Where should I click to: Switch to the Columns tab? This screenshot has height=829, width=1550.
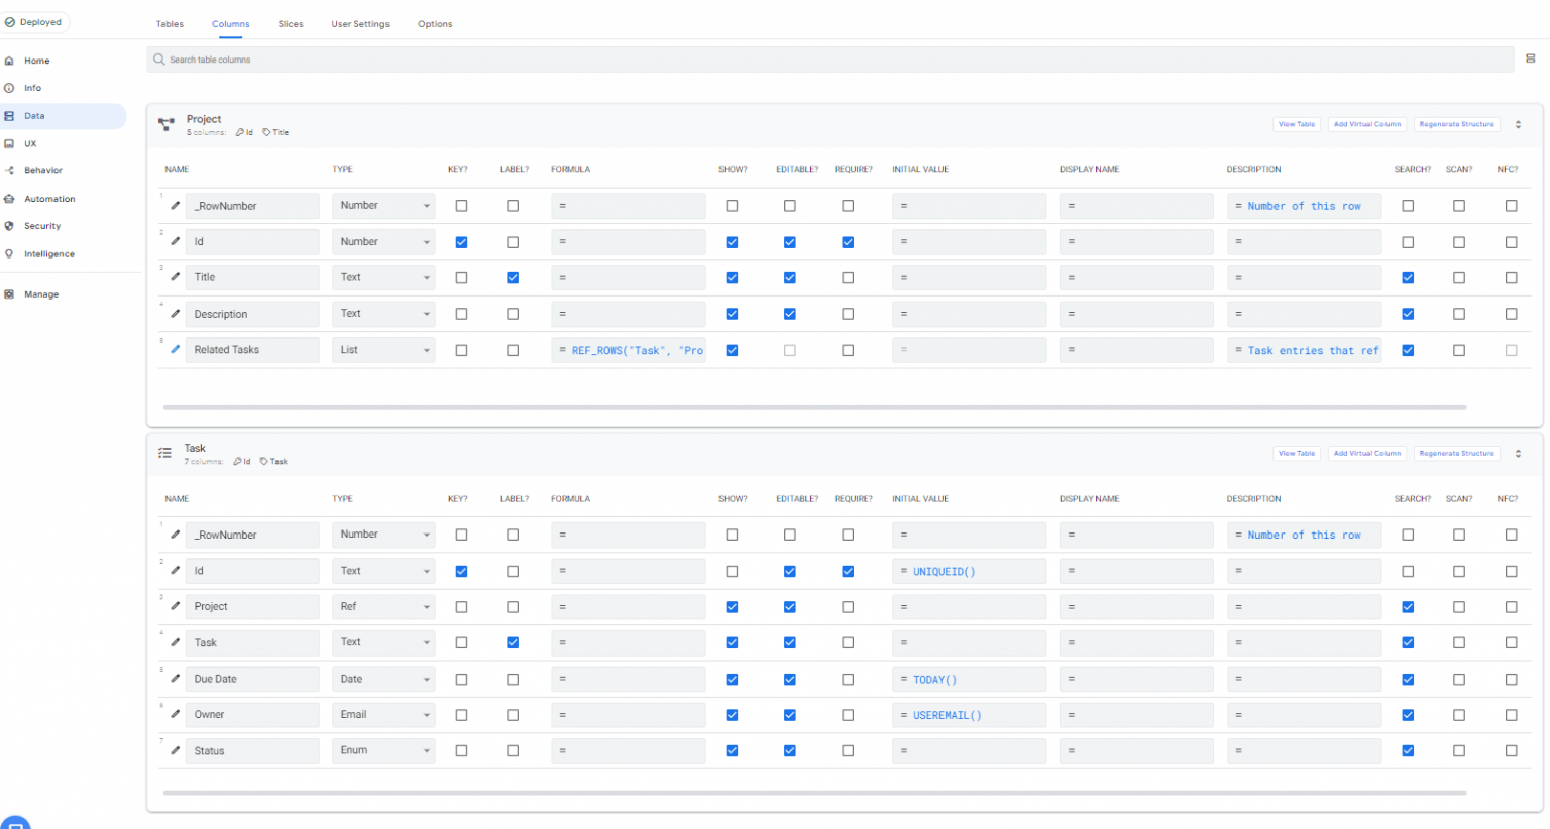click(x=231, y=24)
